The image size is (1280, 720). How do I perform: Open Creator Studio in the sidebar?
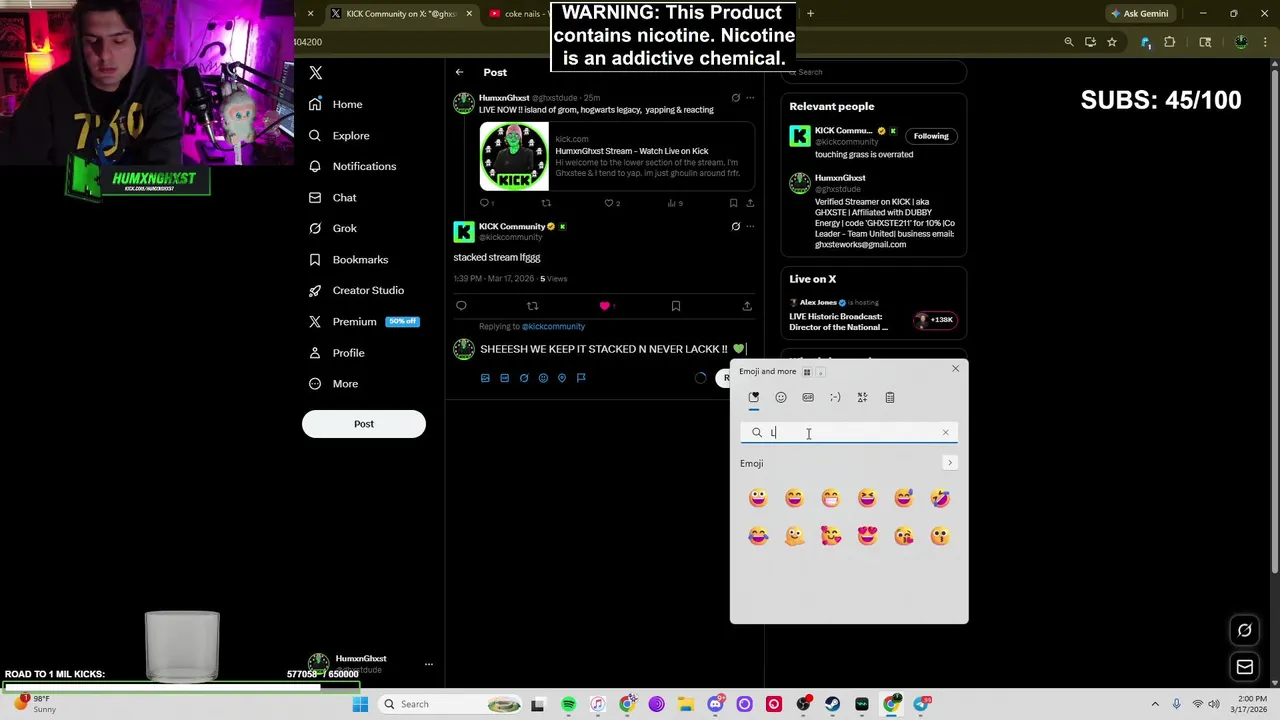tap(356, 290)
